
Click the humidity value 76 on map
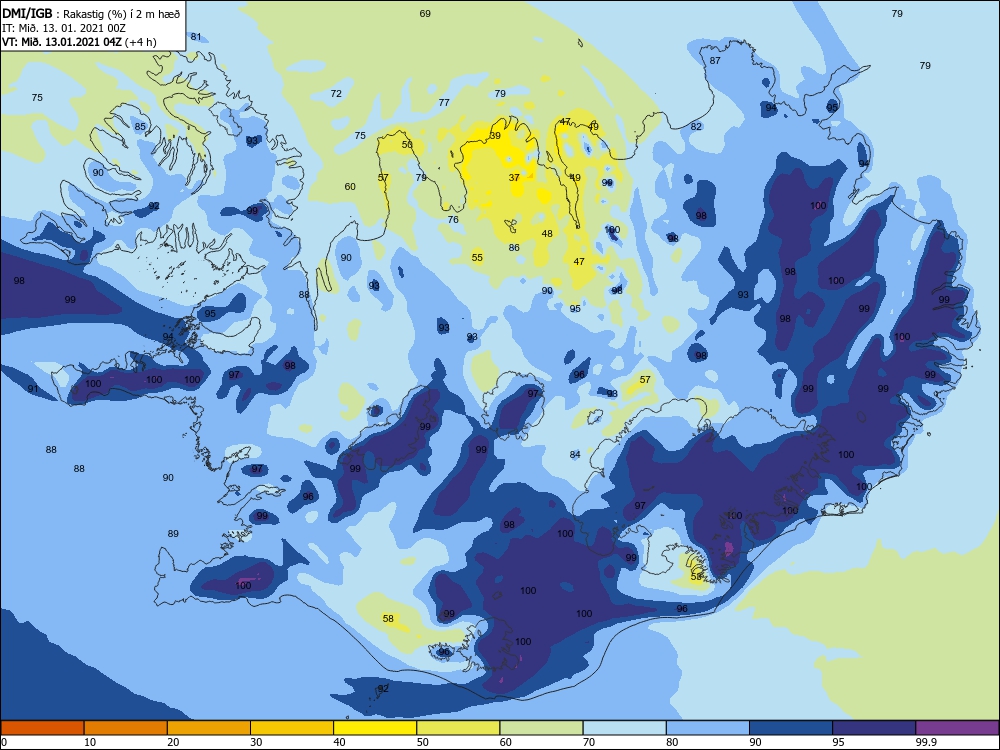pos(453,219)
